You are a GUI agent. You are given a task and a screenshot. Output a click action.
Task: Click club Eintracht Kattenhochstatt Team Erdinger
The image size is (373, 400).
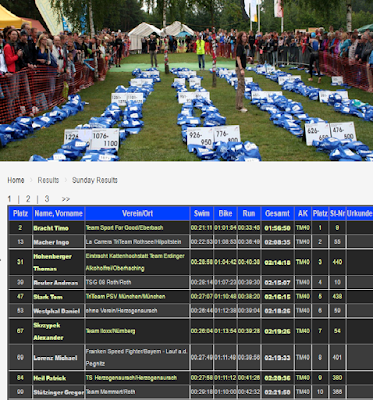(135, 262)
